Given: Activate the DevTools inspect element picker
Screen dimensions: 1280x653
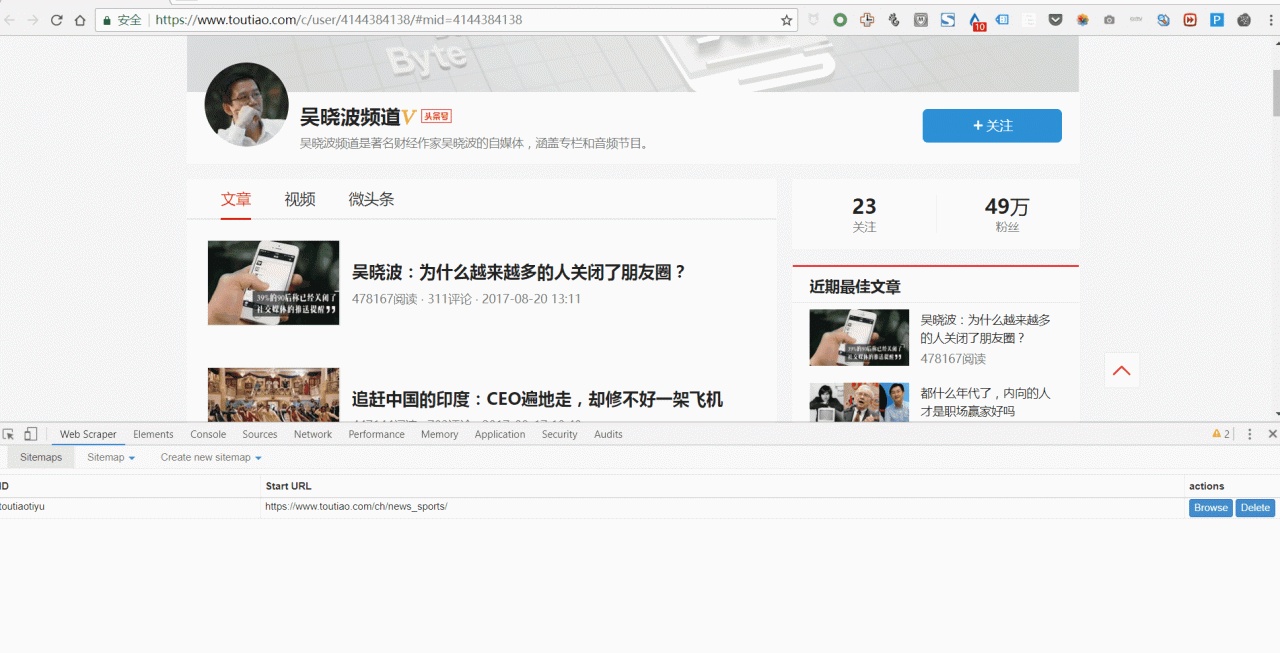Looking at the screenshot, I should 9,434.
